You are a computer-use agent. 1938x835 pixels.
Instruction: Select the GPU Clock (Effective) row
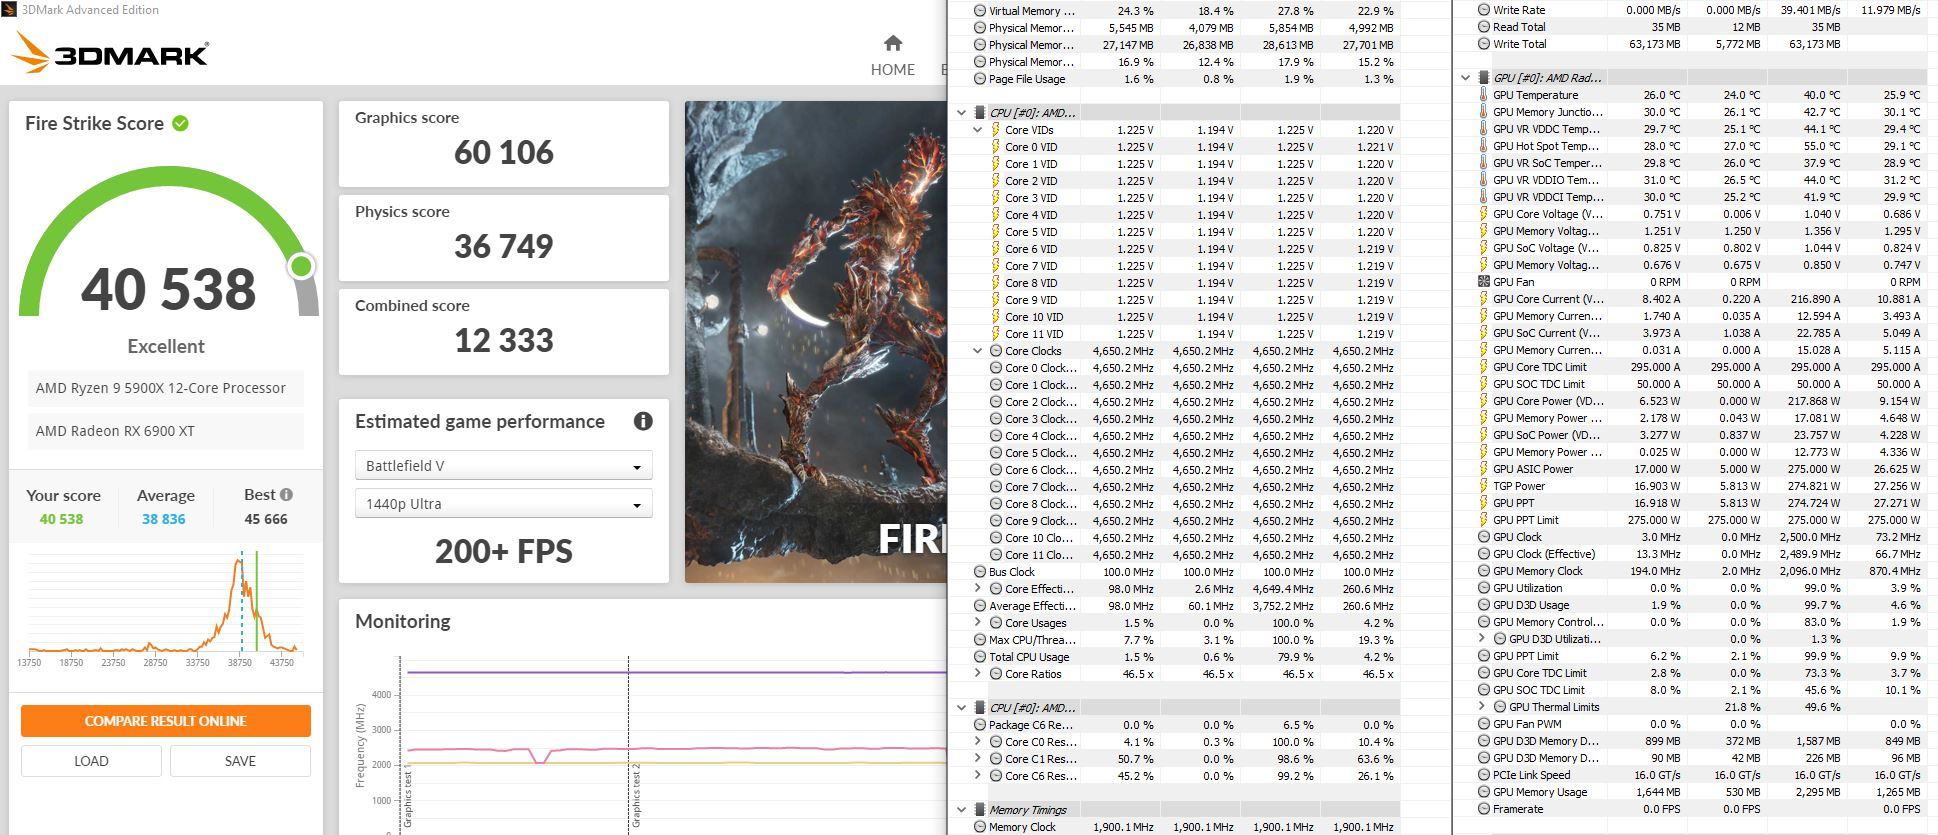(x=1700, y=554)
